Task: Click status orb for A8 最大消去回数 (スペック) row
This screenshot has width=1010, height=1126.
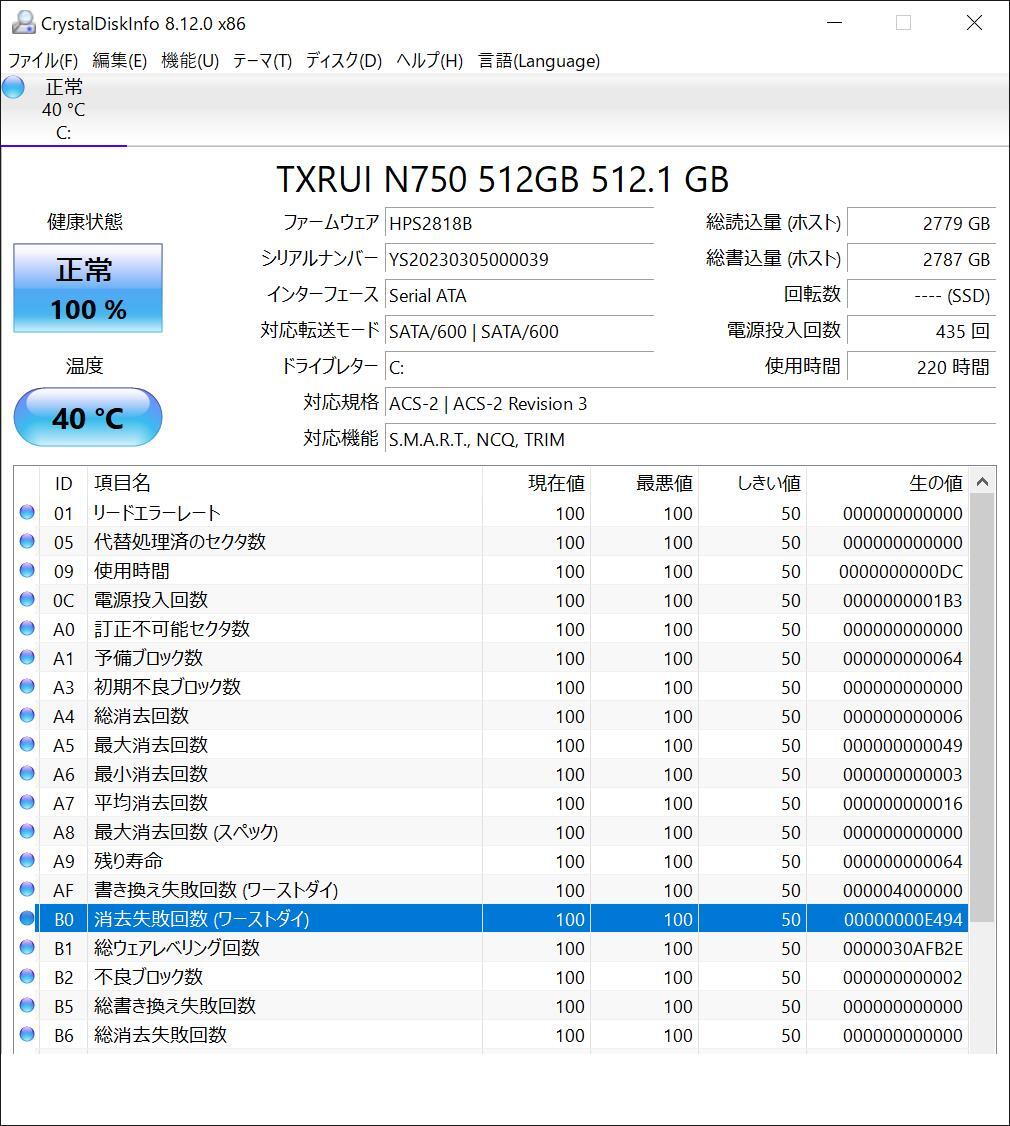Action: (27, 831)
